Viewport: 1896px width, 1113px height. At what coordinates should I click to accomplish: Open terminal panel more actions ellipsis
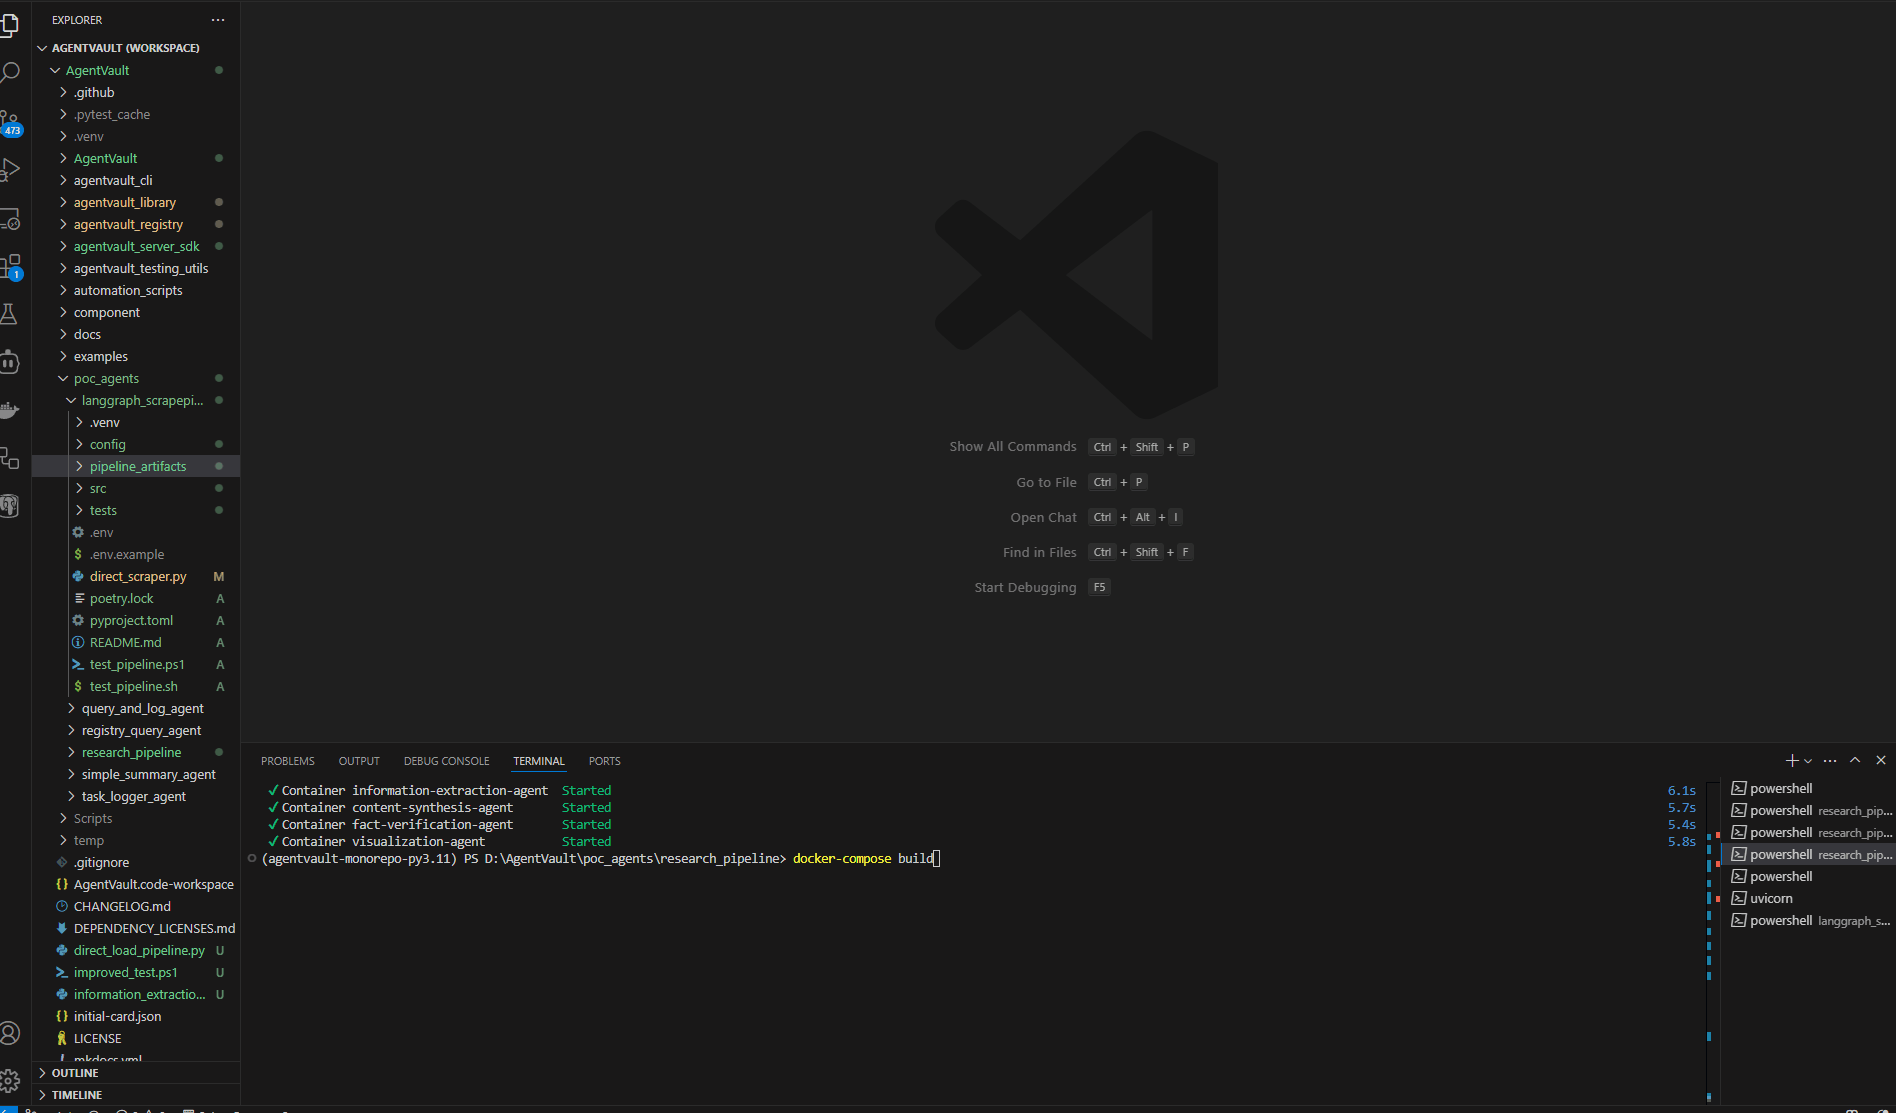point(1830,761)
